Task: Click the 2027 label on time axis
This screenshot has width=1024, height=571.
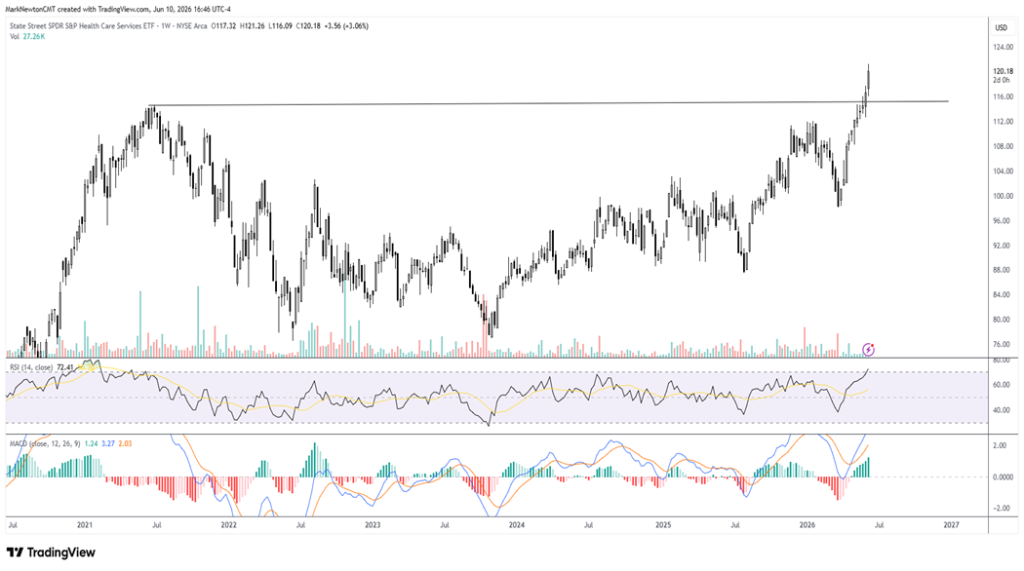Action: [x=952, y=525]
